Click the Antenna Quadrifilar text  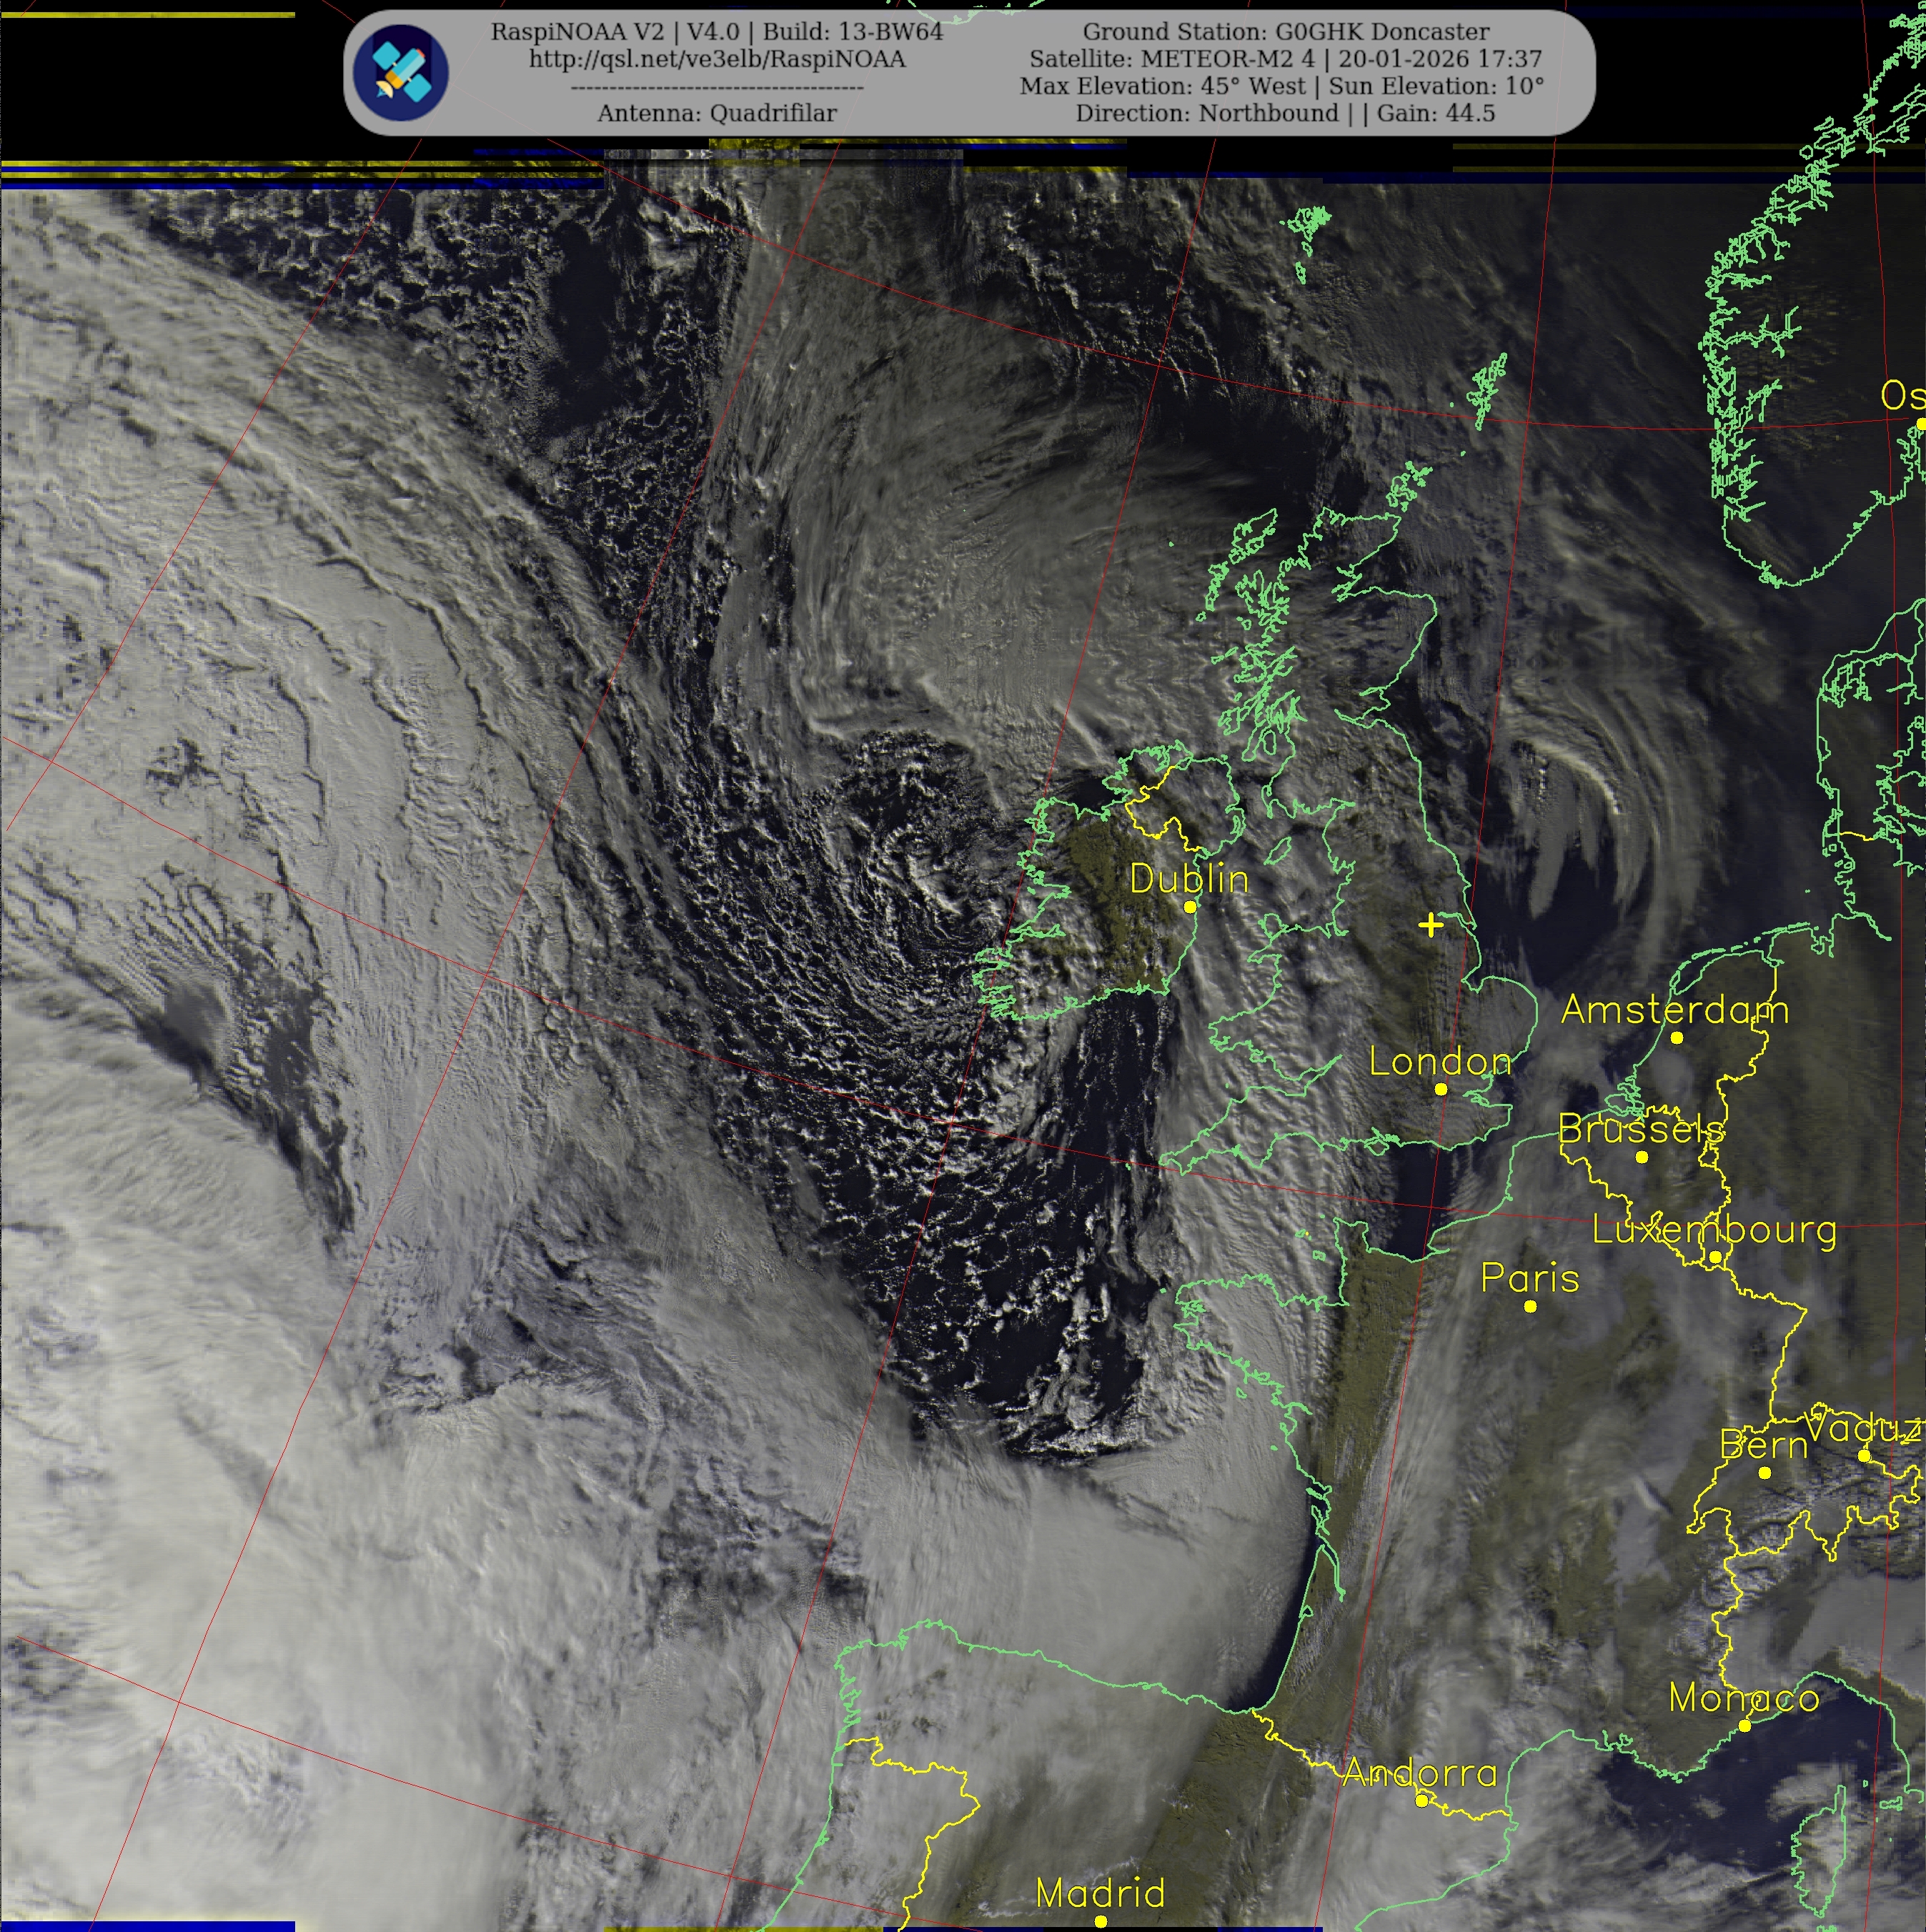pos(717,113)
